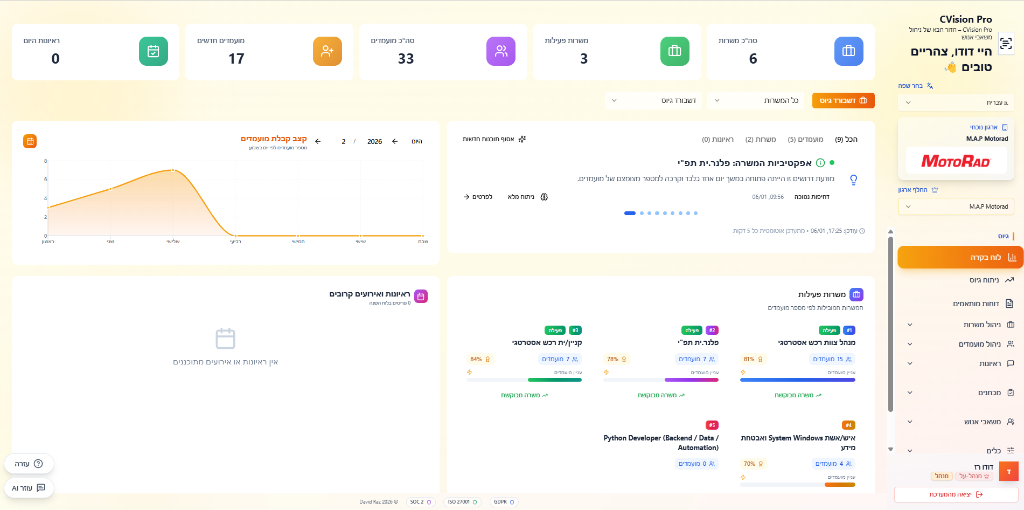Click the large empty calendar icon in upcoming interviews

225,338
